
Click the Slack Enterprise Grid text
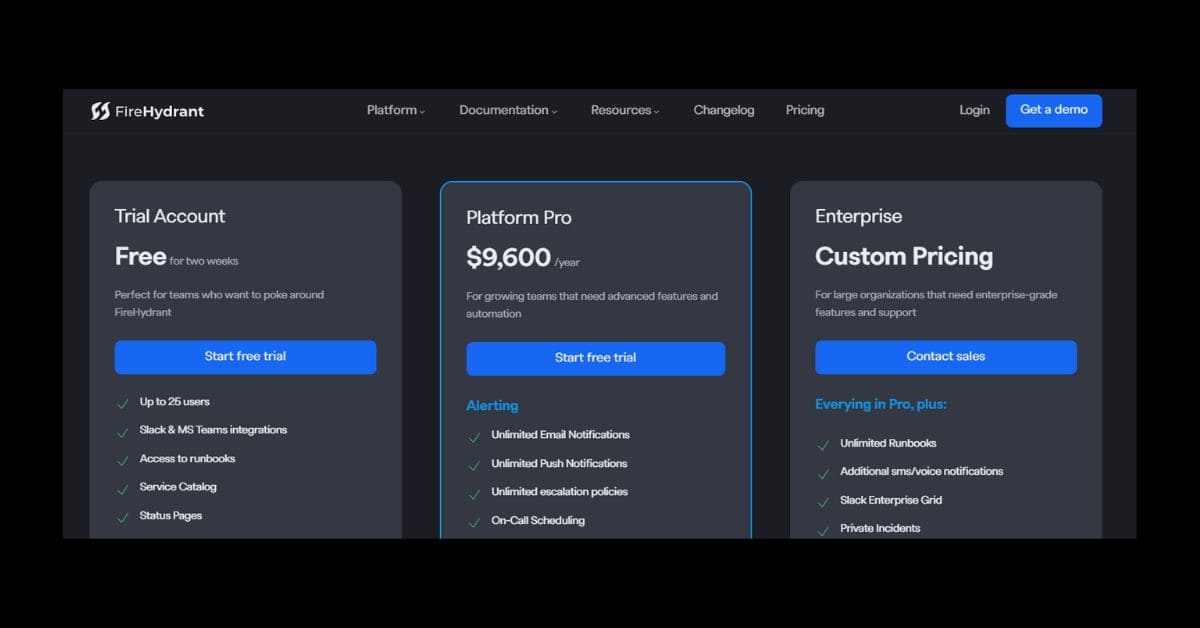(891, 500)
